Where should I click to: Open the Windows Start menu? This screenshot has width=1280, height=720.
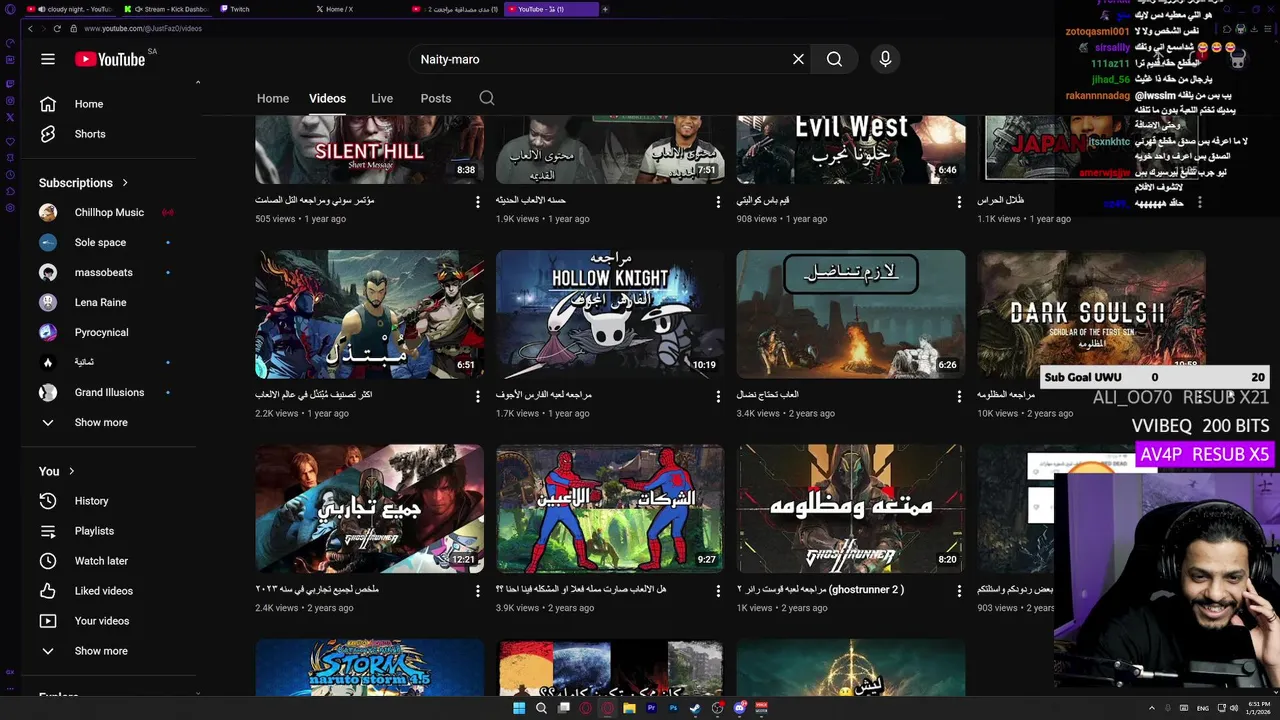tap(519, 708)
